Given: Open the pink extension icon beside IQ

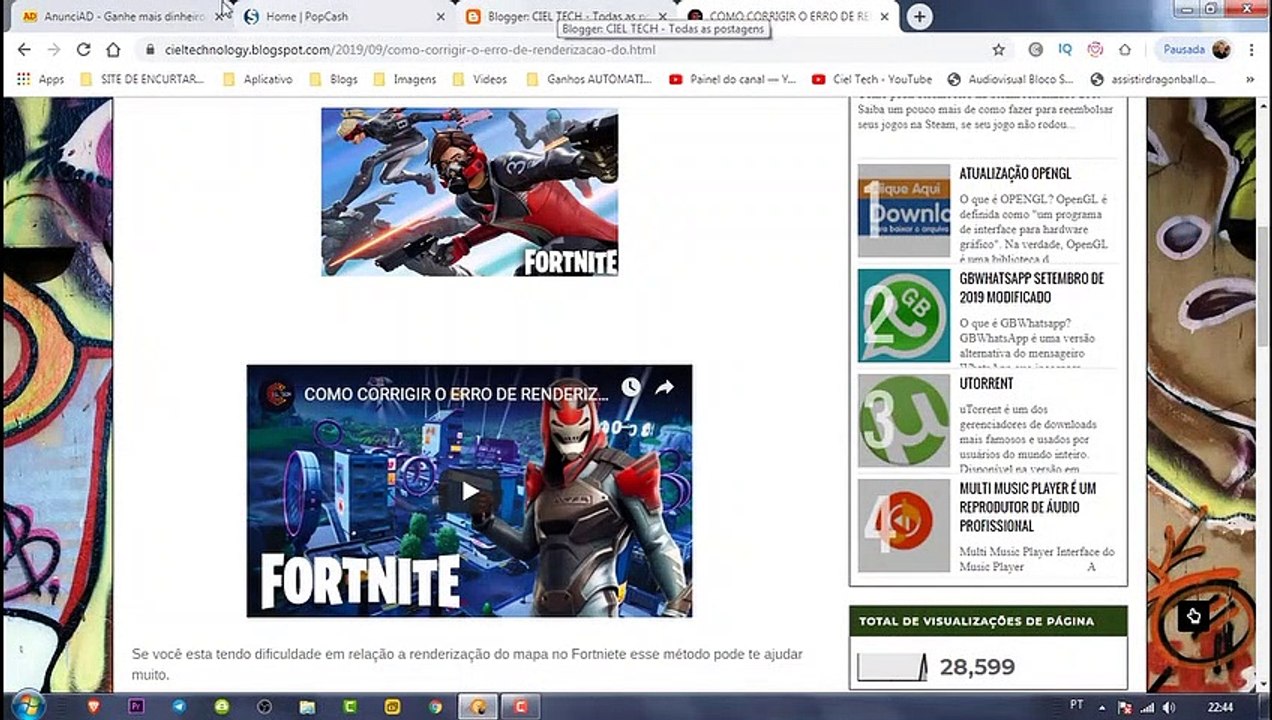Looking at the screenshot, I should tap(1095, 49).
